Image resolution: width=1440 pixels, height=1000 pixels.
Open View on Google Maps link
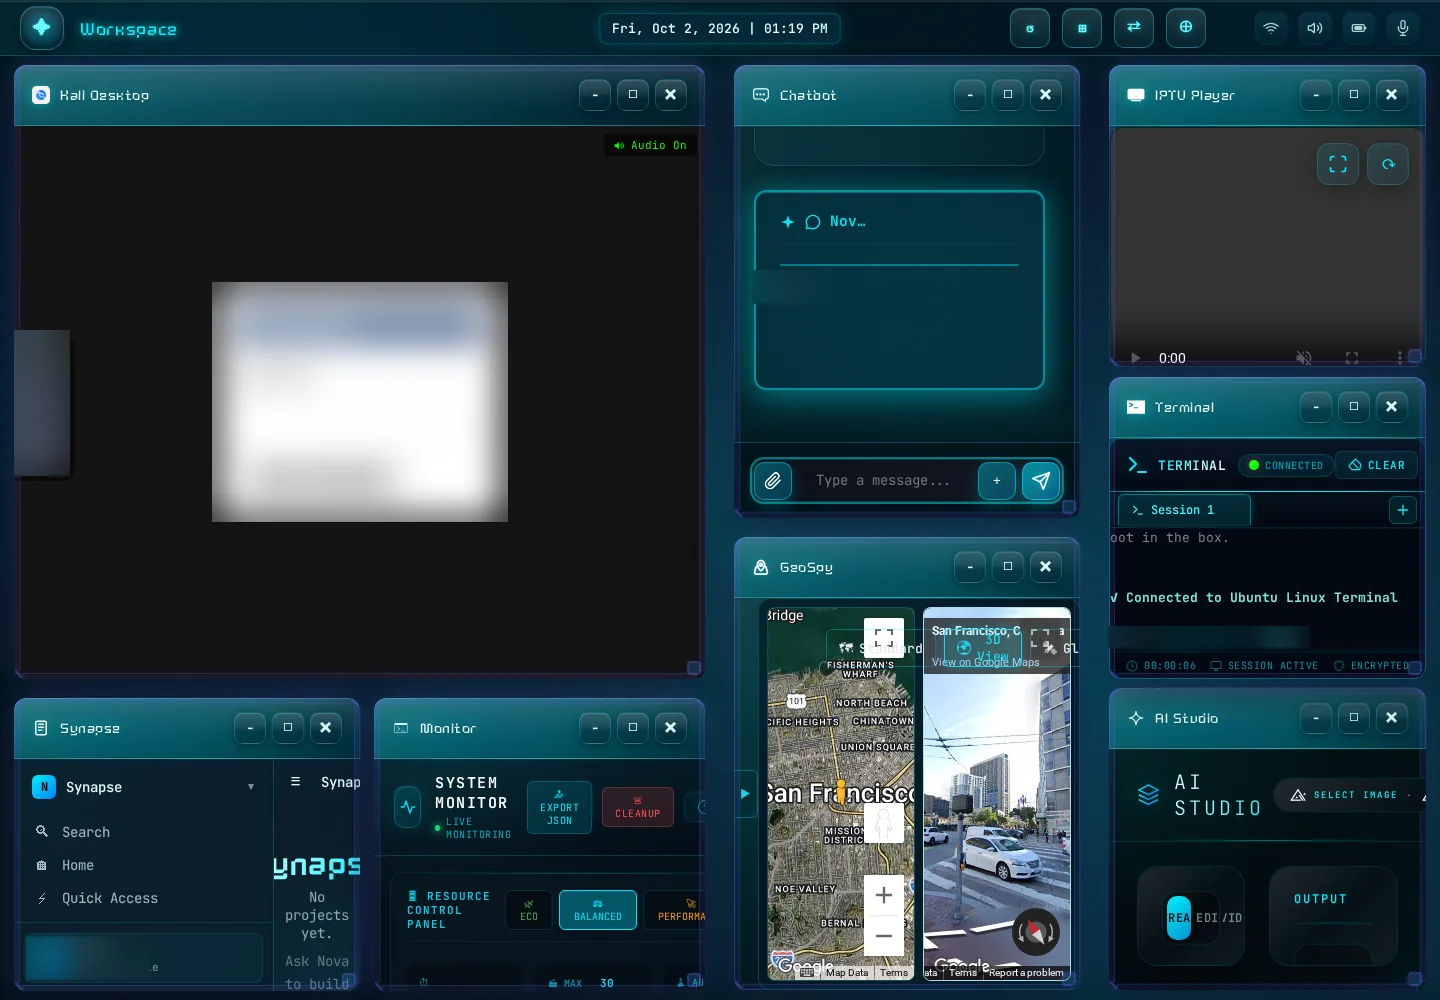[985, 662]
